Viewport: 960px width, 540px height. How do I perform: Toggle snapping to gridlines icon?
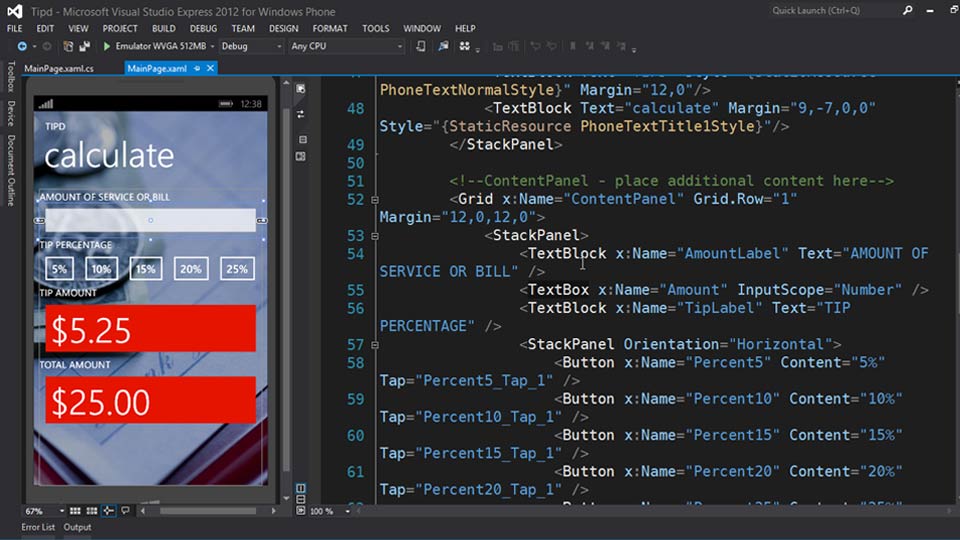pyautogui.click(x=92, y=511)
